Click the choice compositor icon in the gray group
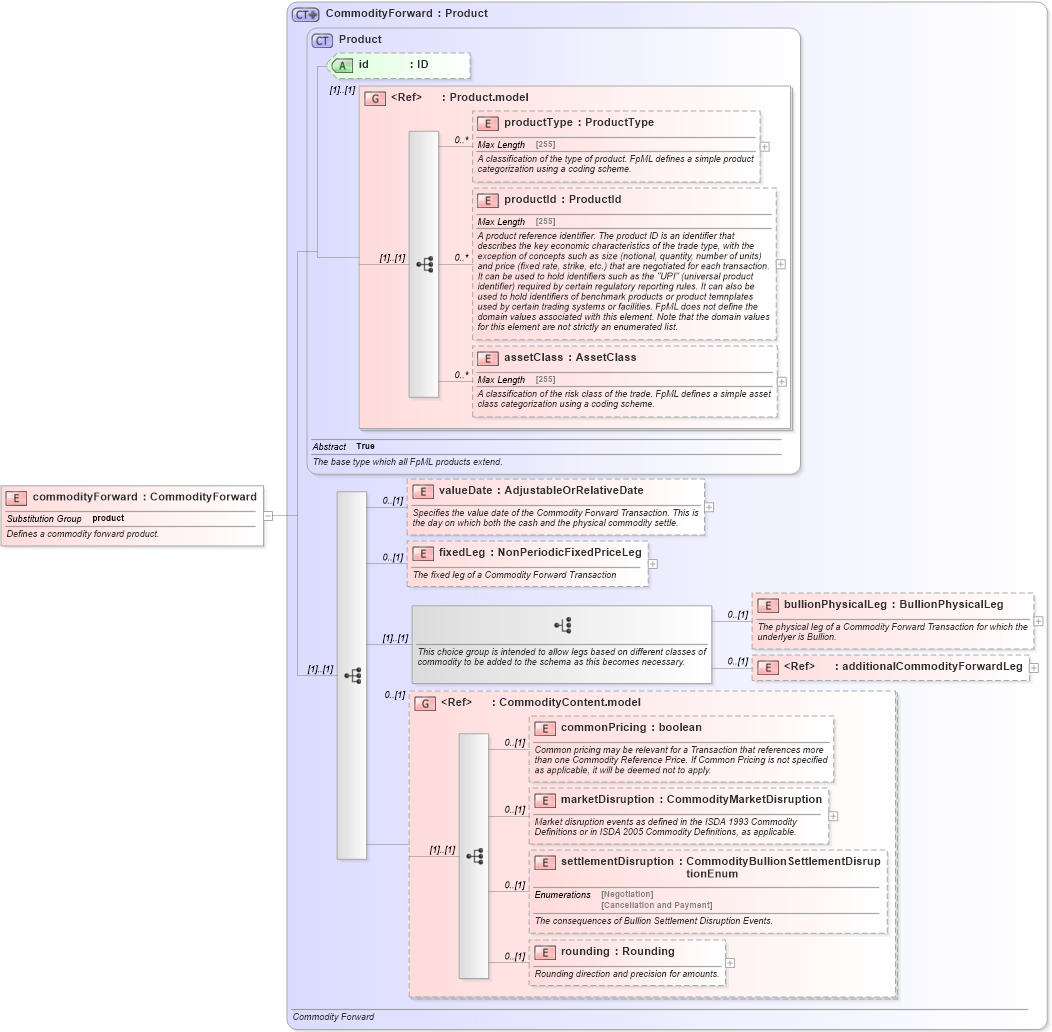 [x=563, y=626]
